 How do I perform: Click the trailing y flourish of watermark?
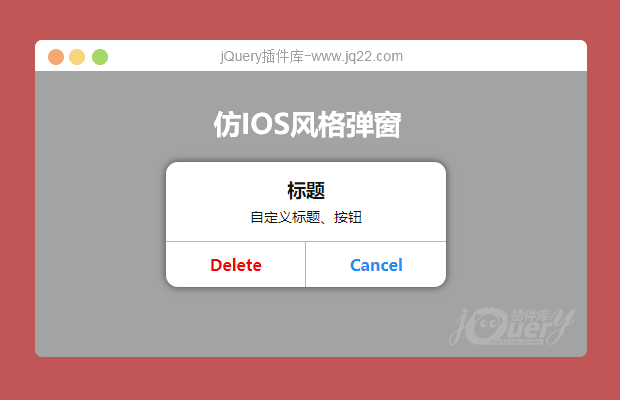561,326
